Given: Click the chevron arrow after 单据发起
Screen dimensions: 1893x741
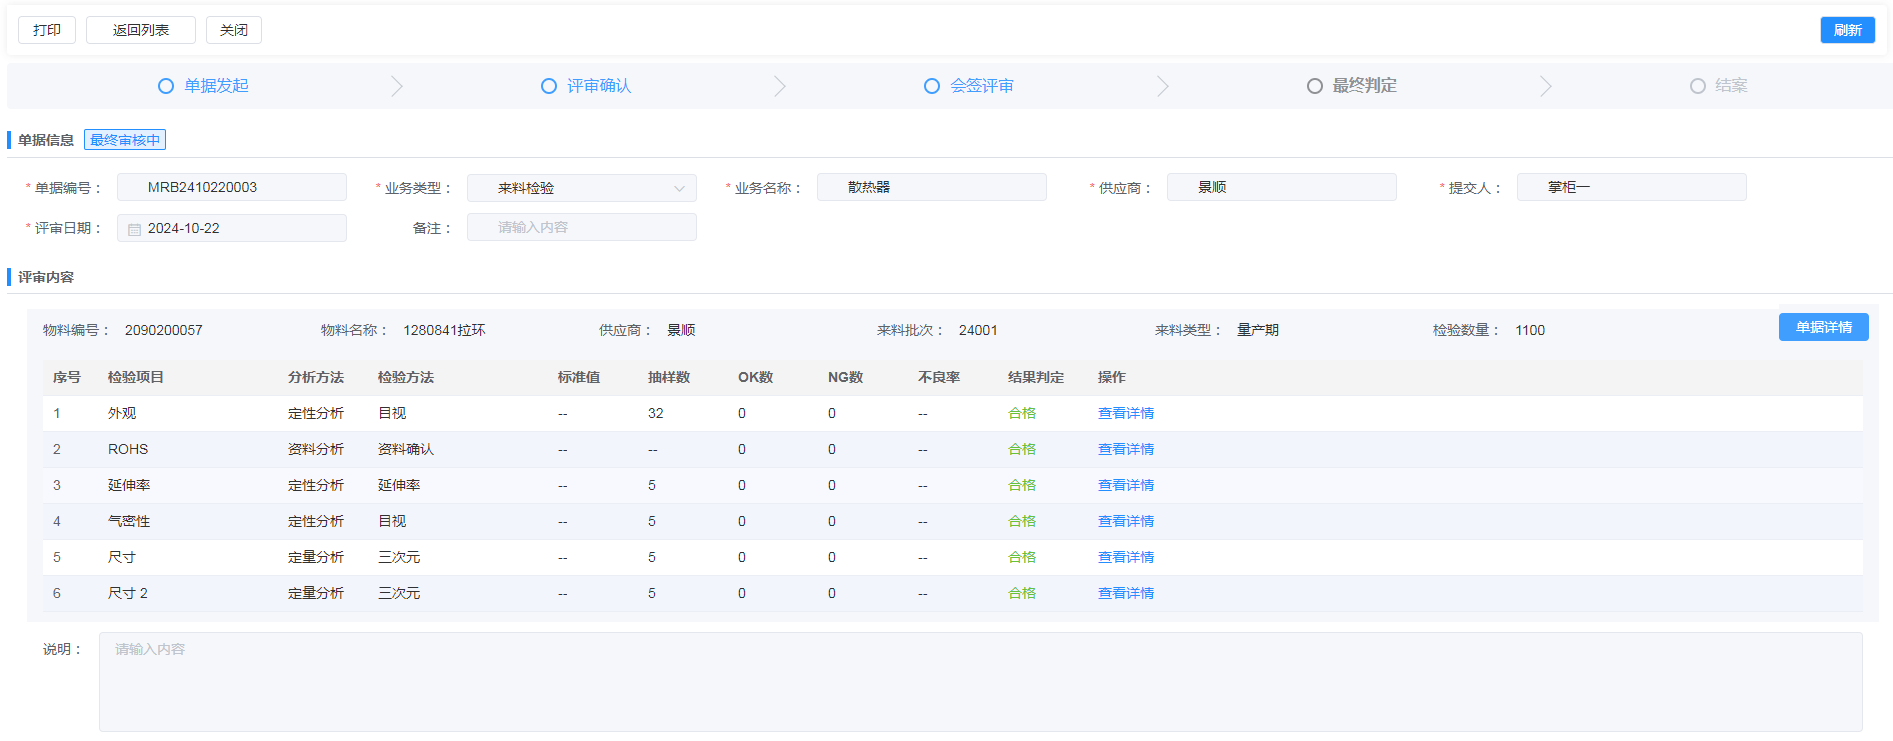Looking at the screenshot, I should tap(397, 86).
